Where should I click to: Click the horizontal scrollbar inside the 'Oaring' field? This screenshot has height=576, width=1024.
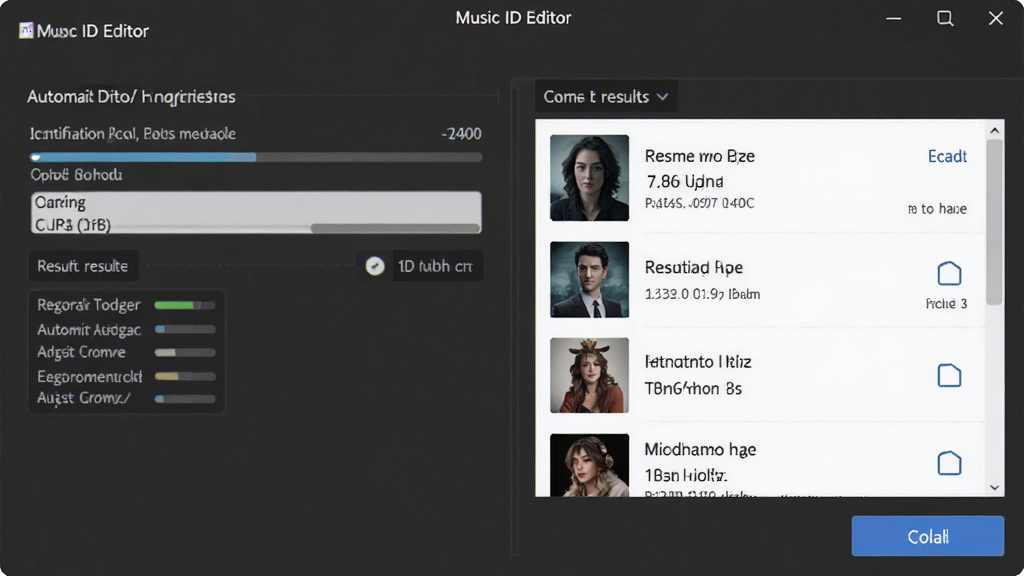(x=395, y=228)
